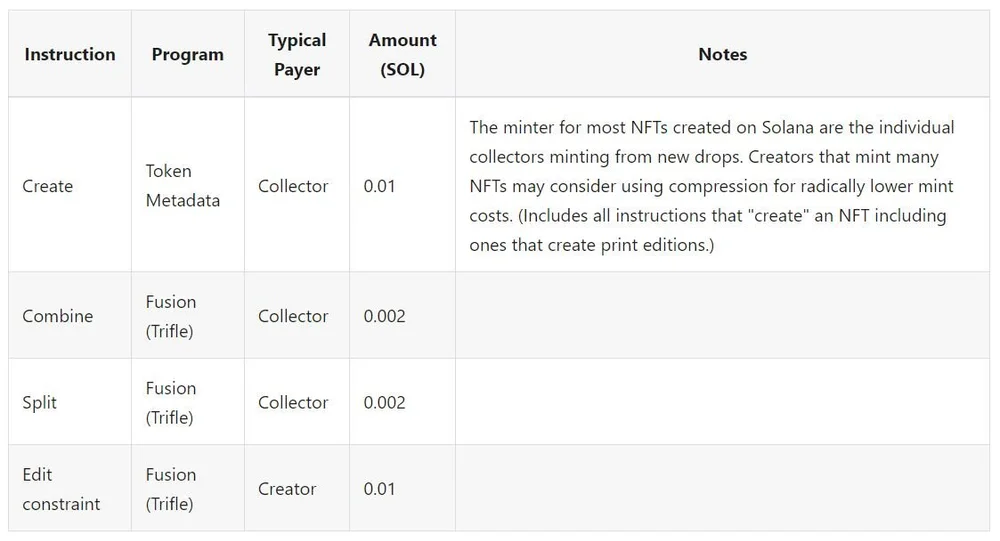This screenshot has height=541, width=1000.
Task: Select Collector payer in Create row
Action: coord(293,186)
